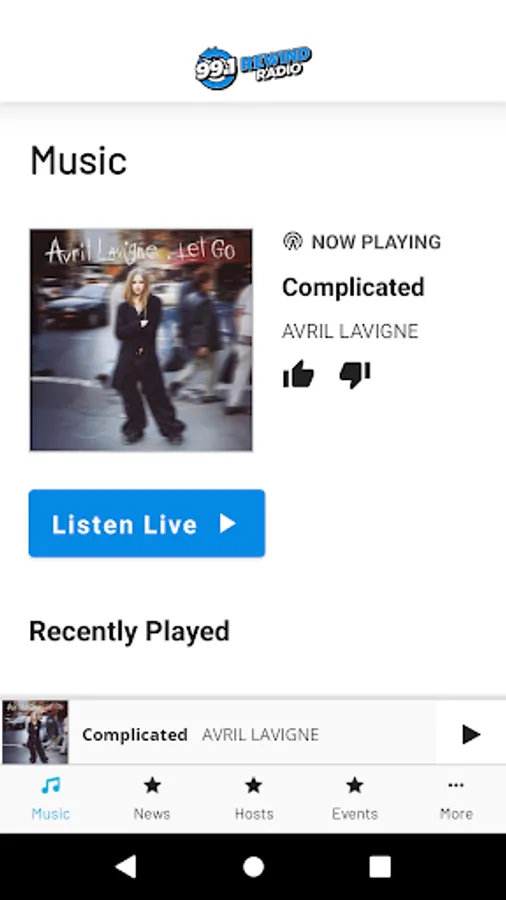506x900 pixels.
Task: Tap the music note icon in bottom bar
Action: coord(50,785)
